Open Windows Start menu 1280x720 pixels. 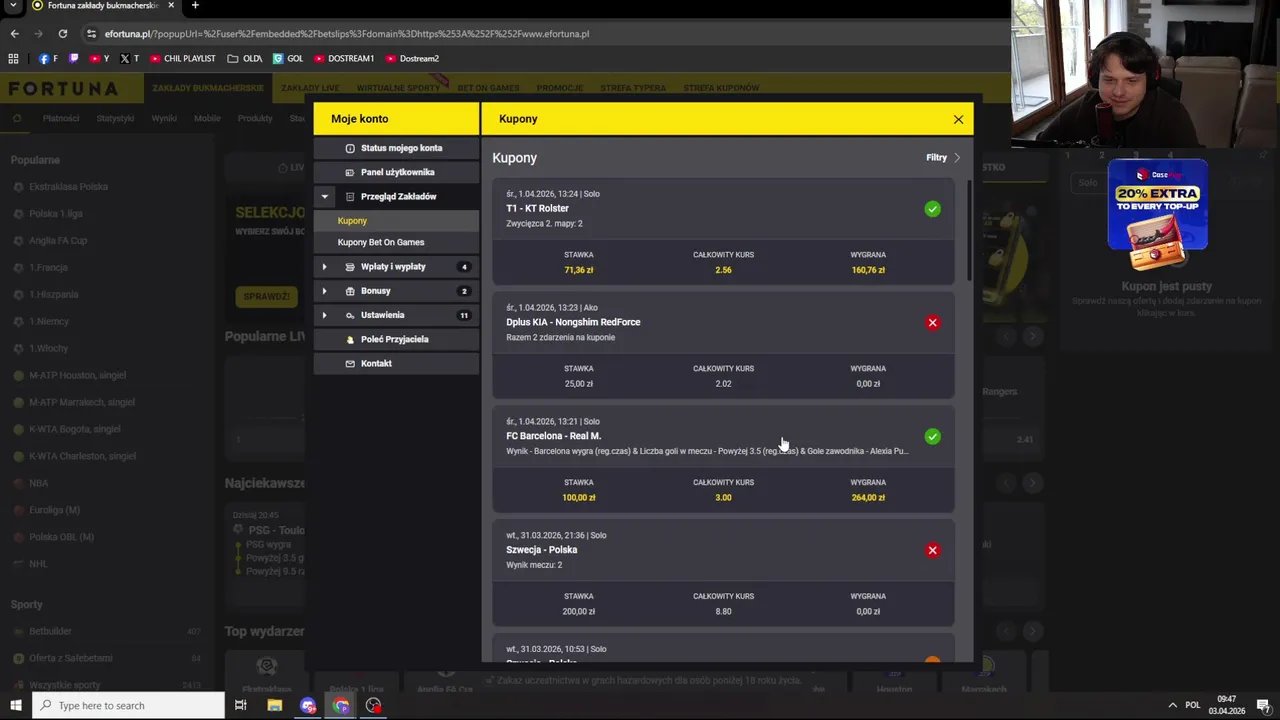[x=15, y=706]
